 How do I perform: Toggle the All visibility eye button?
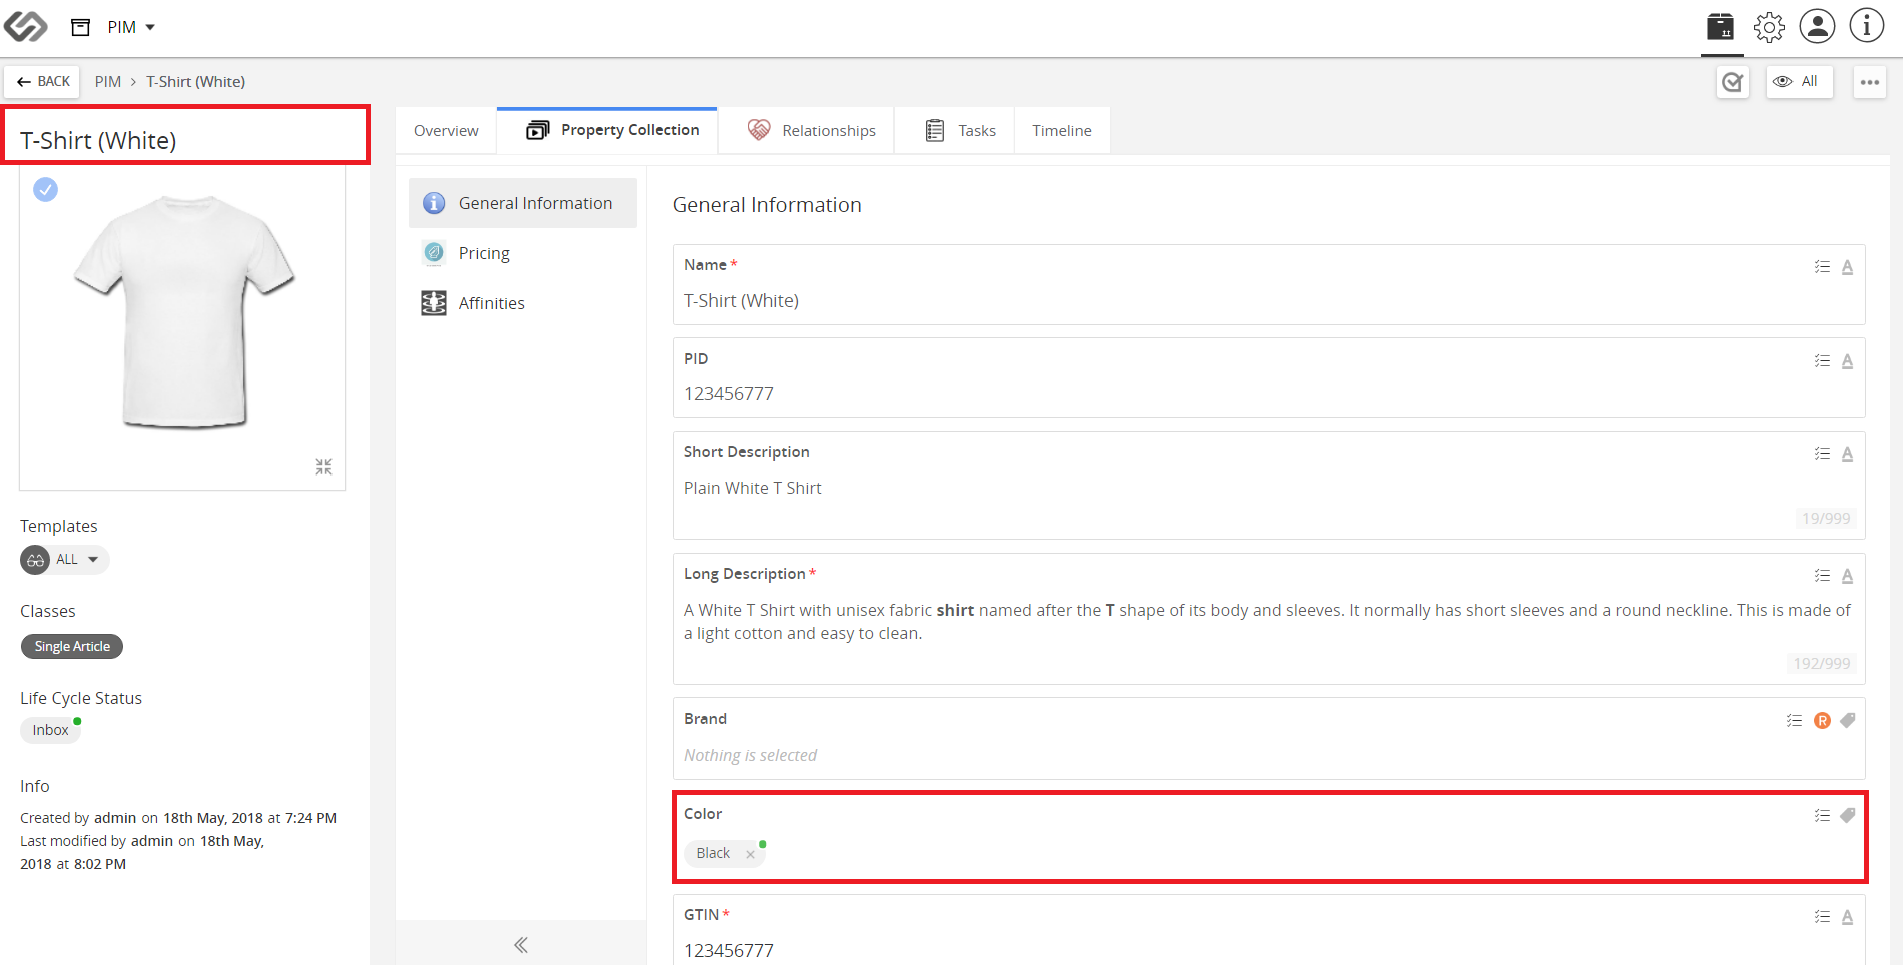(1799, 82)
